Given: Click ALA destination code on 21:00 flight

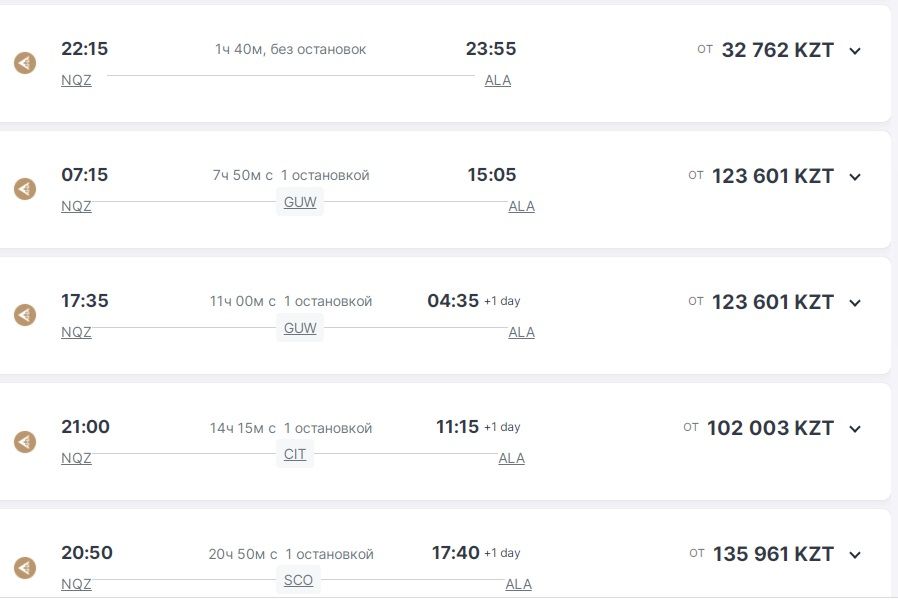Looking at the screenshot, I should click(511, 458).
